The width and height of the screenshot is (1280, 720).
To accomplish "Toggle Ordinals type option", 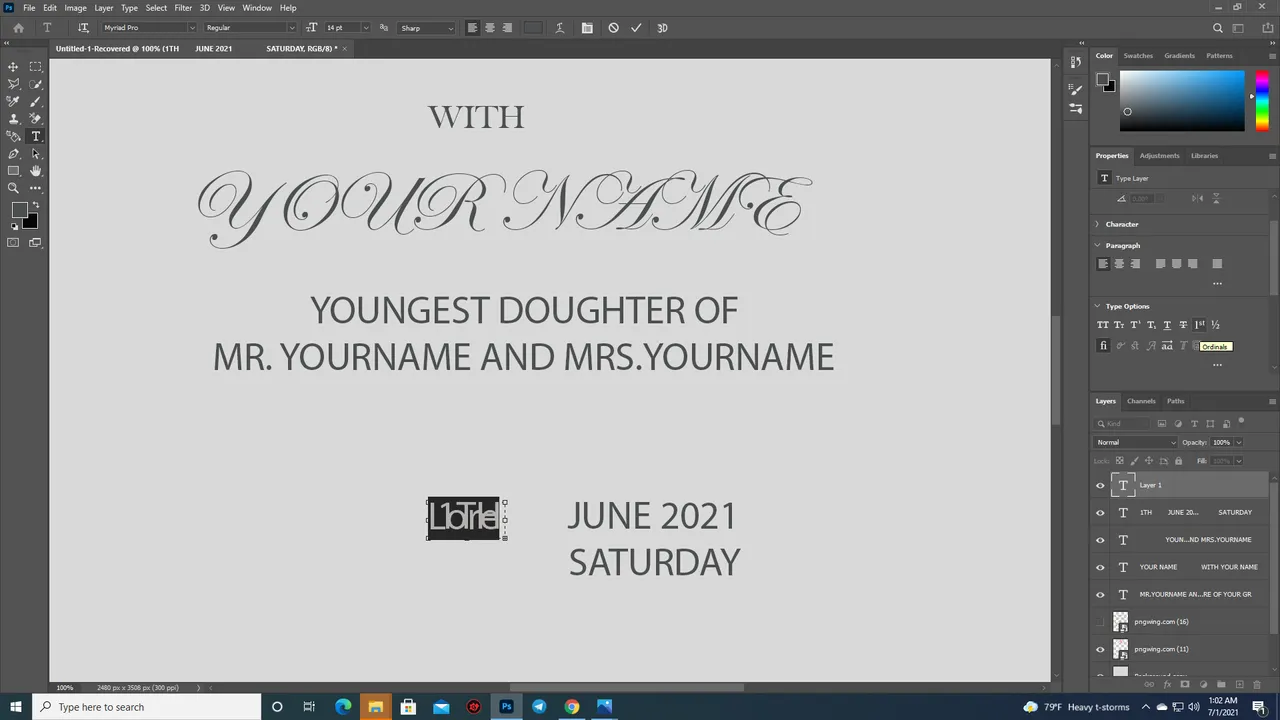I will click(1199, 325).
